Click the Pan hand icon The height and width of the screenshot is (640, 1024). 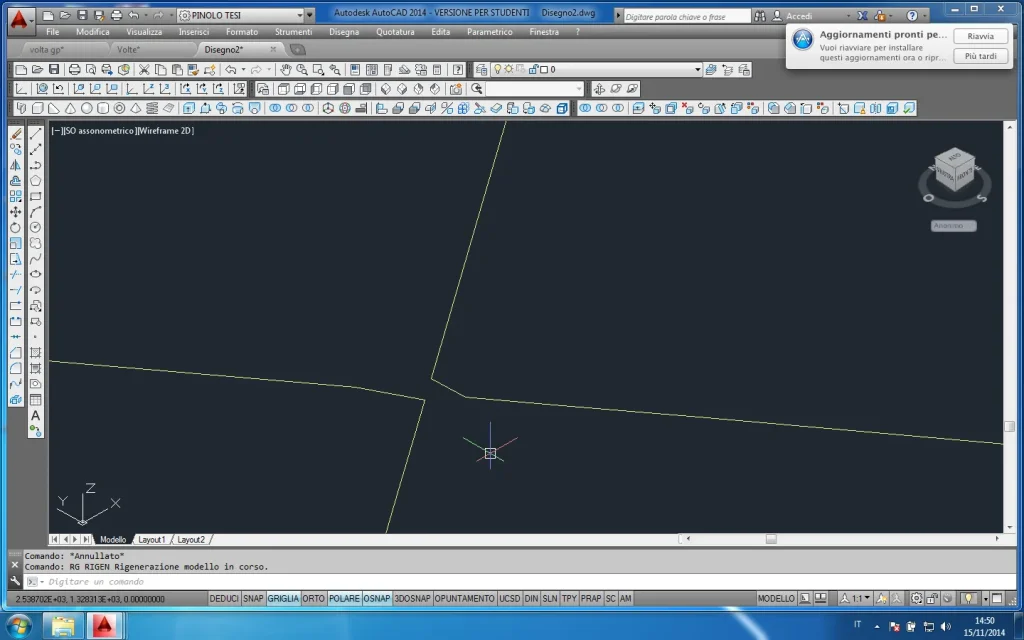pos(286,70)
